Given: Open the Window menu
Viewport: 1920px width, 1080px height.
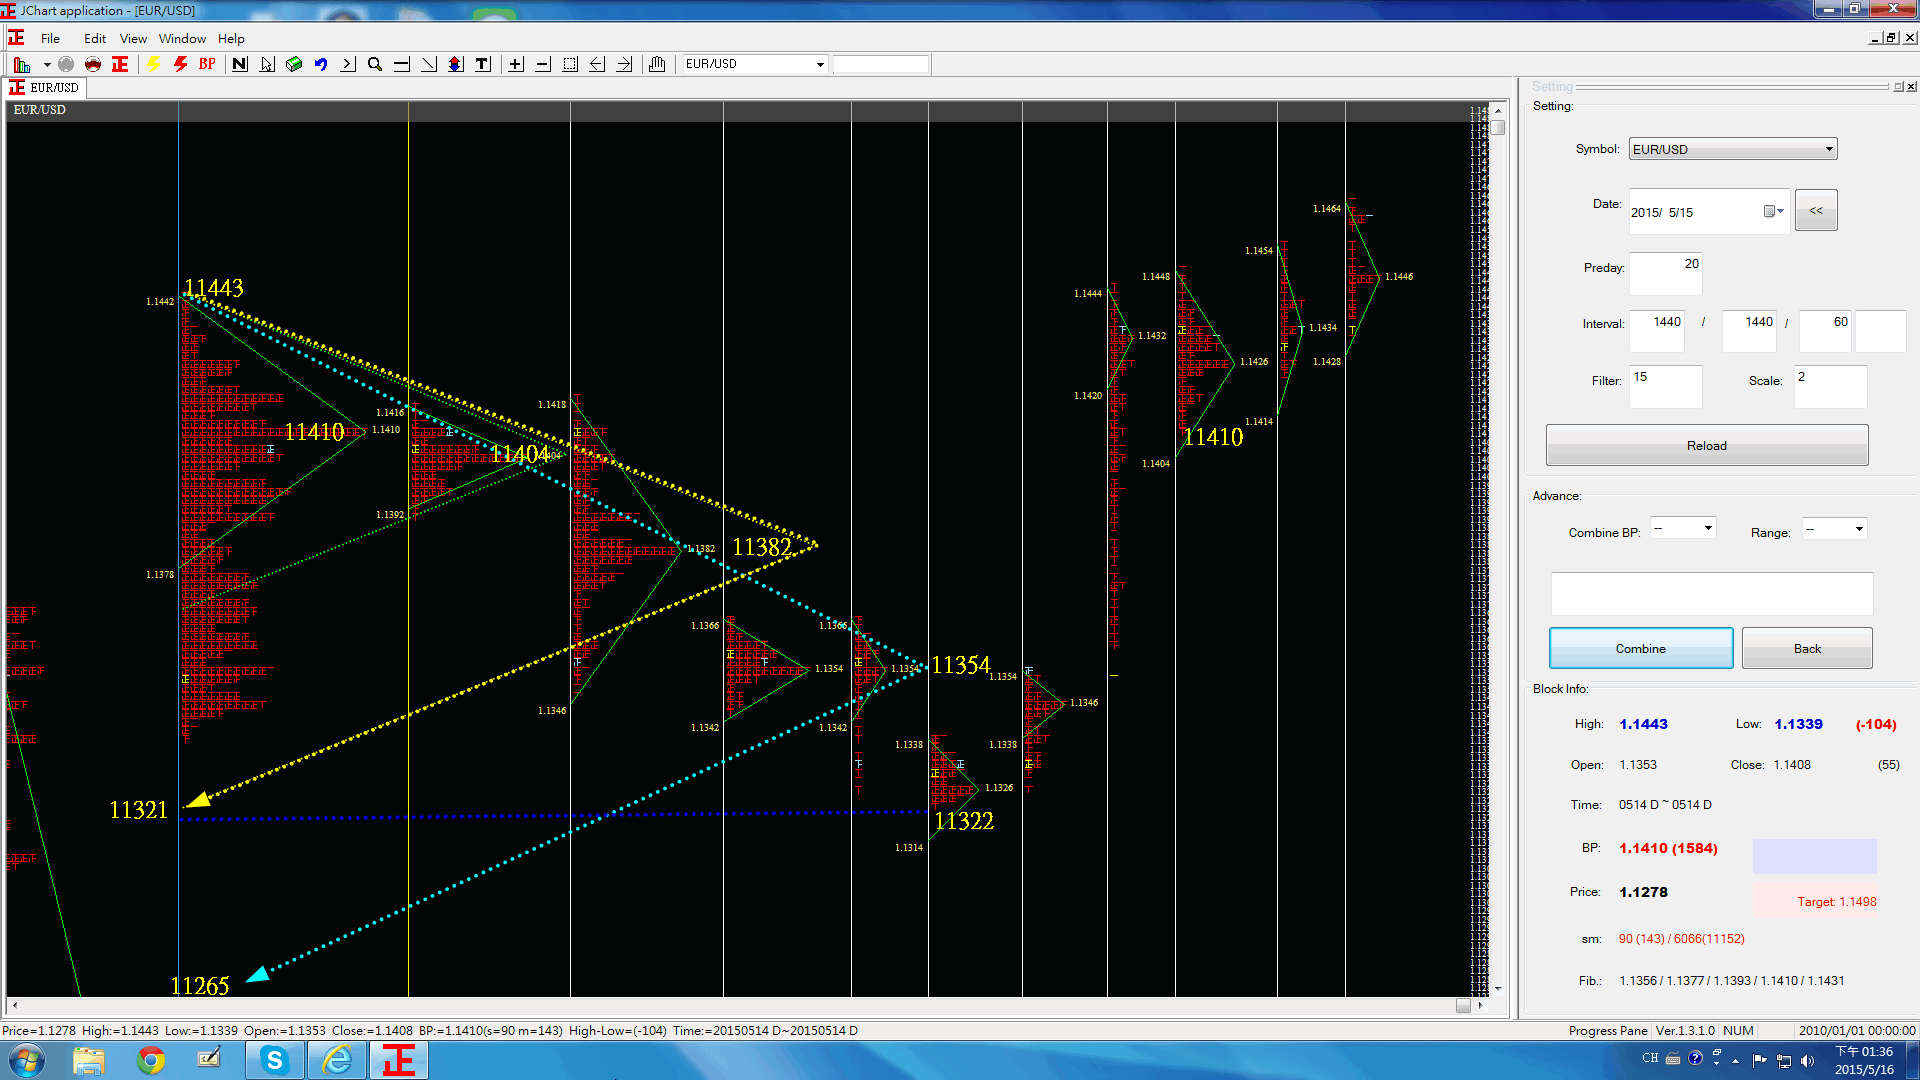Looking at the screenshot, I should 182,39.
